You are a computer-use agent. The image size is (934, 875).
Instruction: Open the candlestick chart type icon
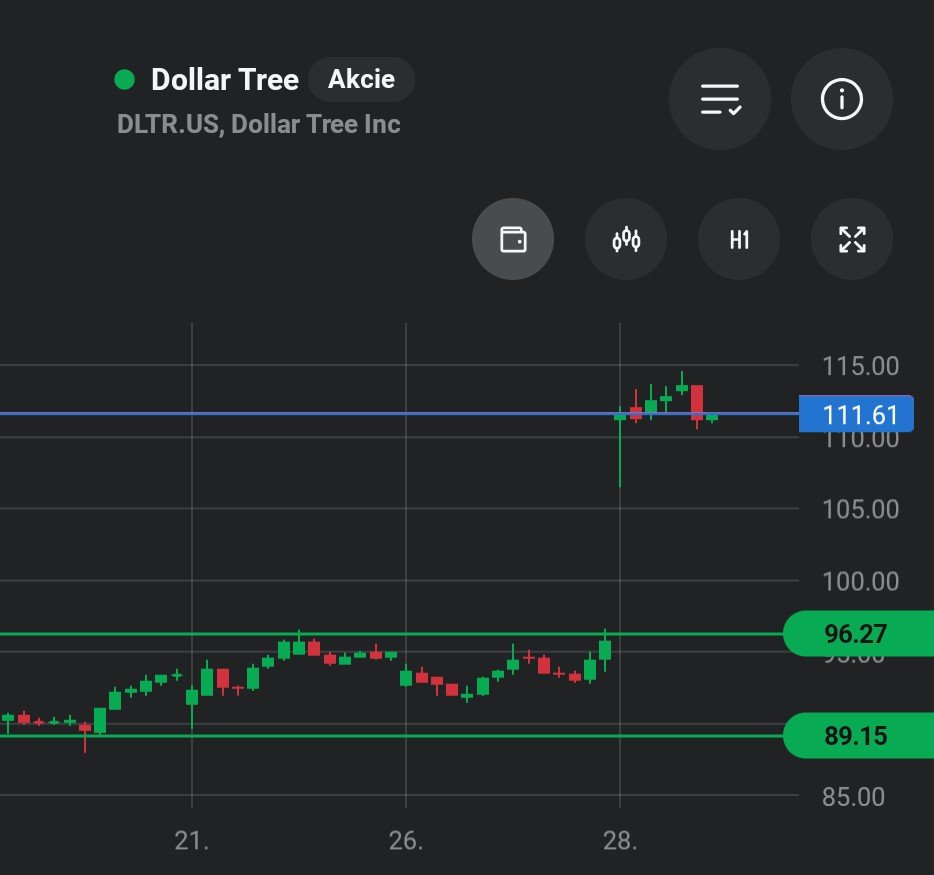tap(626, 239)
